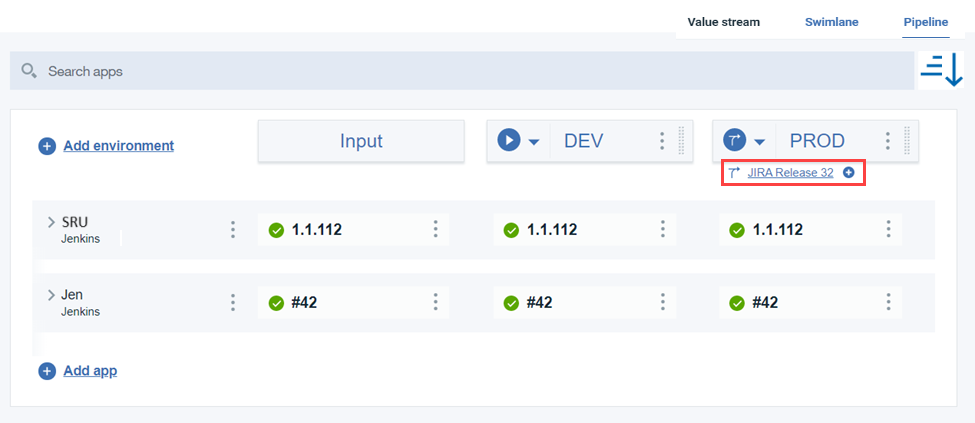The height and width of the screenshot is (423, 975).
Task: Click the PROD release gate icon
Action: point(735,141)
